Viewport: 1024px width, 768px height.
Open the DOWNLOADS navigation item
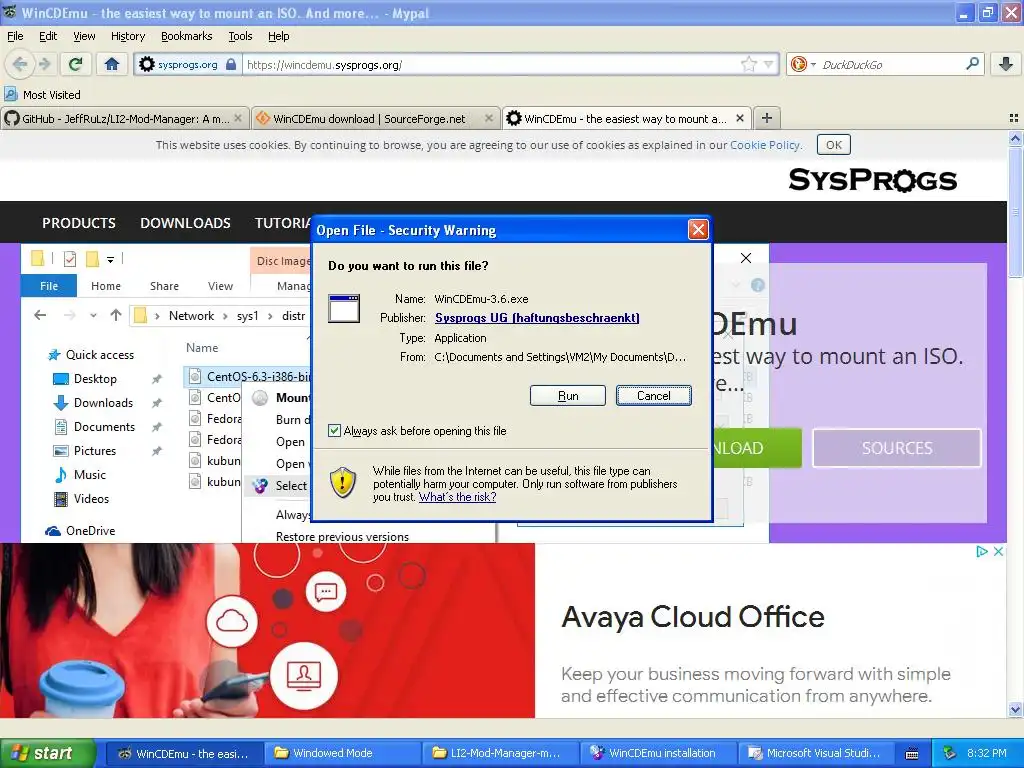coord(185,223)
